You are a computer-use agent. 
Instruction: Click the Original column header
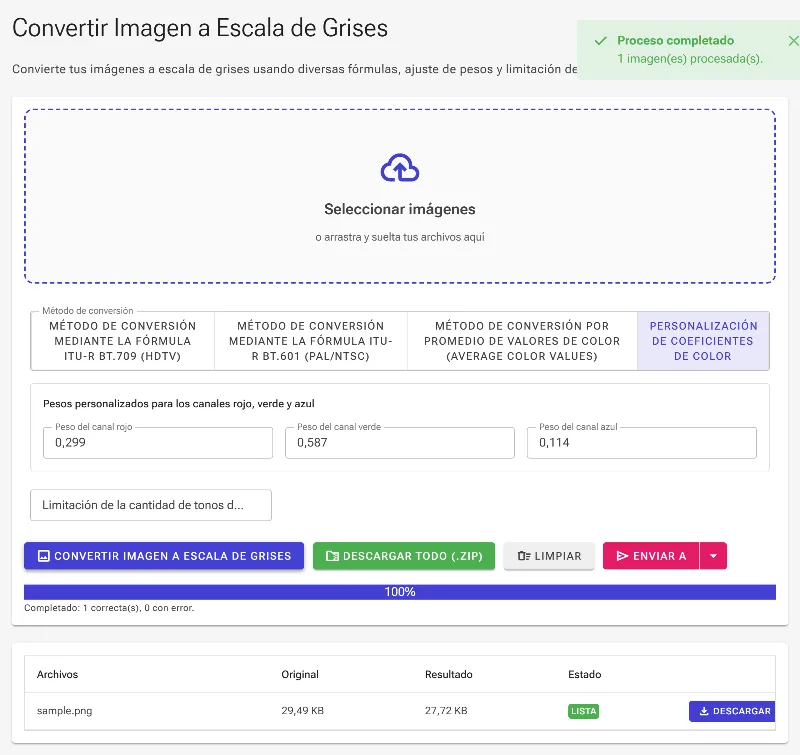pos(300,674)
